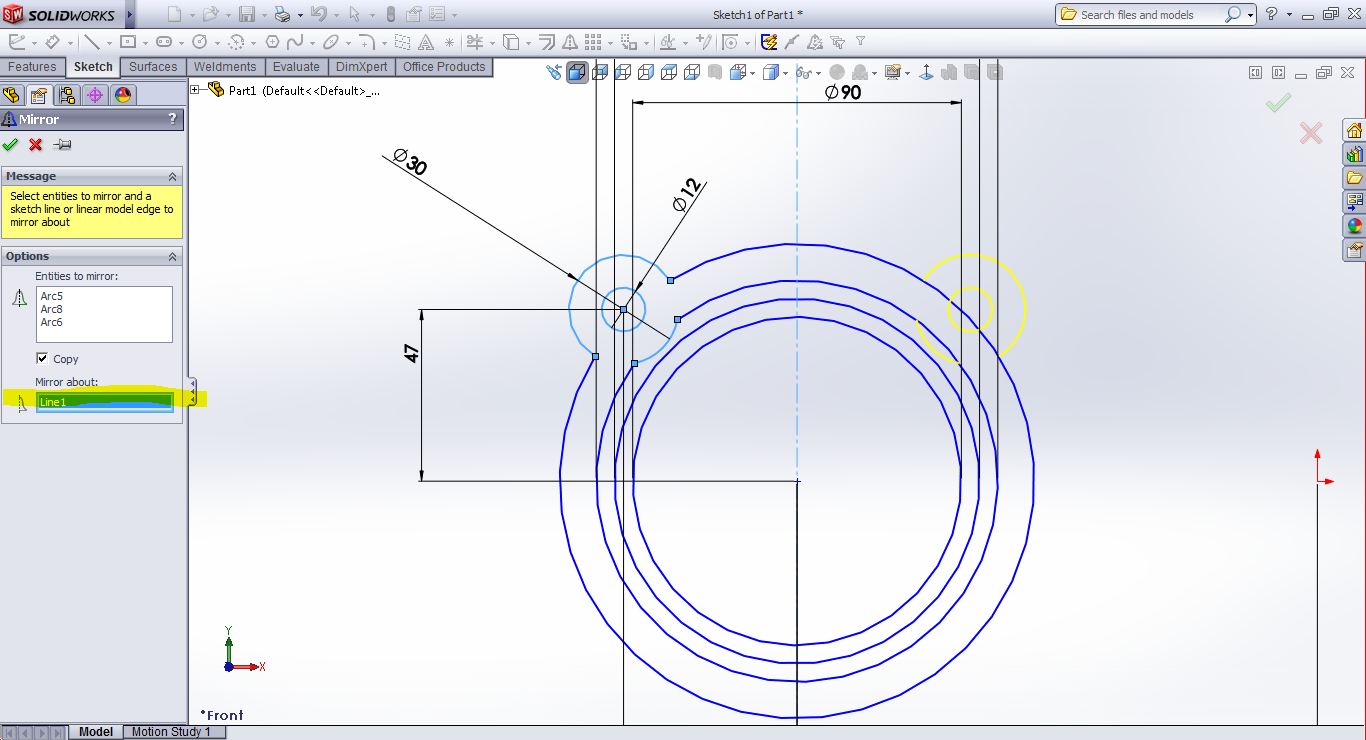Click the Zoom to Area icon
Image resolution: width=1366 pixels, height=740 pixels.
click(554, 71)
